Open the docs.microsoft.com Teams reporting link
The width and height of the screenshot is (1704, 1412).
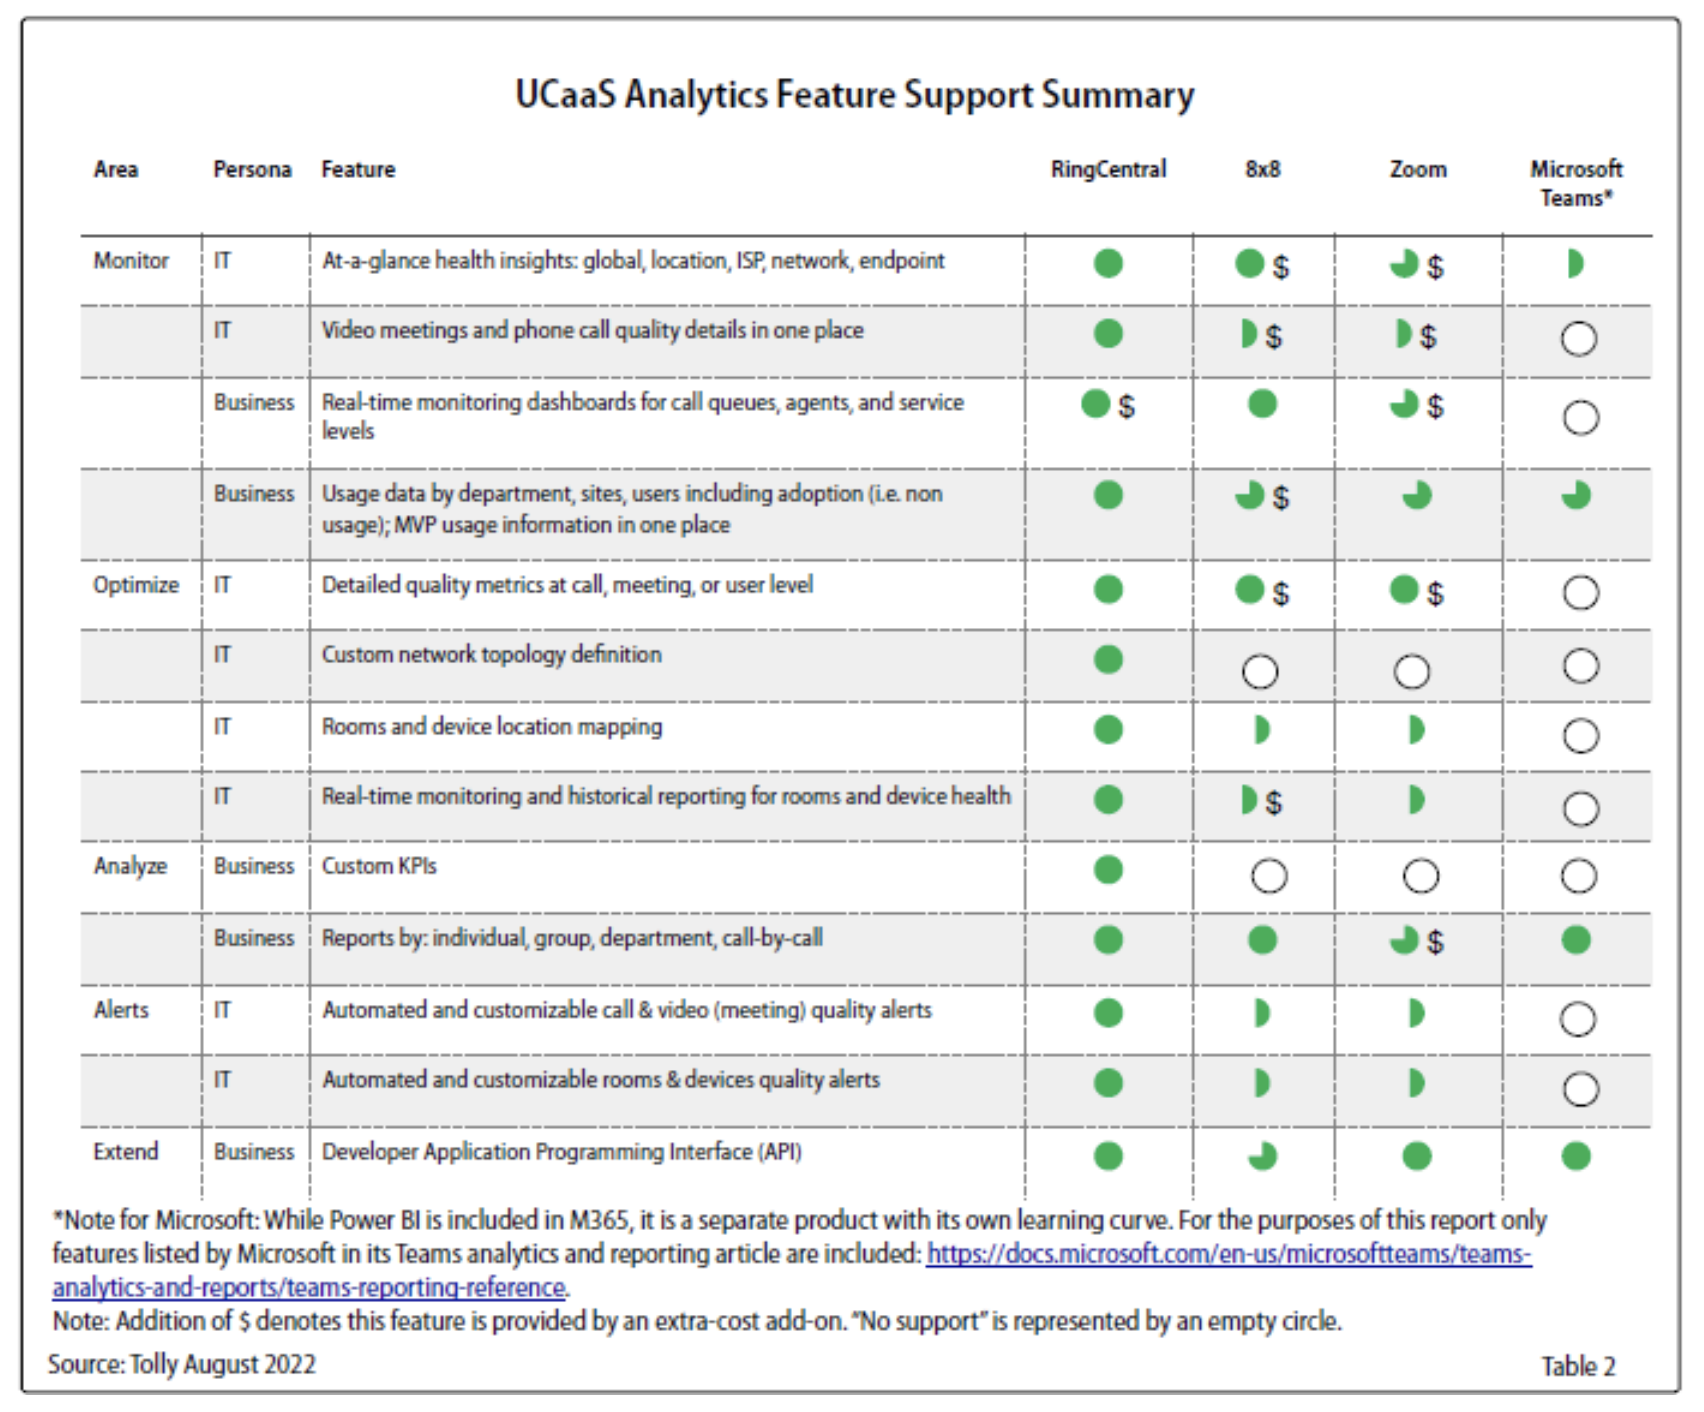click(x=1228, y=1254)
